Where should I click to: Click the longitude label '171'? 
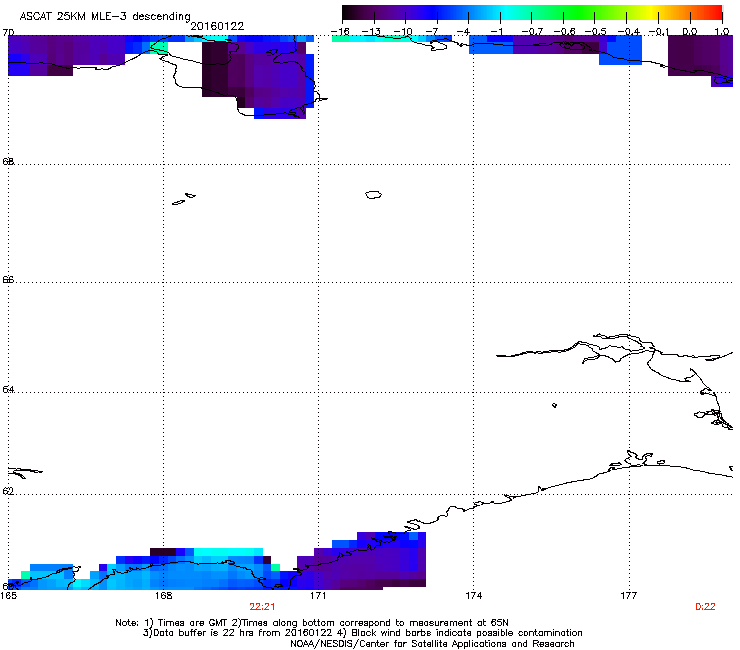tap(318, 596)
